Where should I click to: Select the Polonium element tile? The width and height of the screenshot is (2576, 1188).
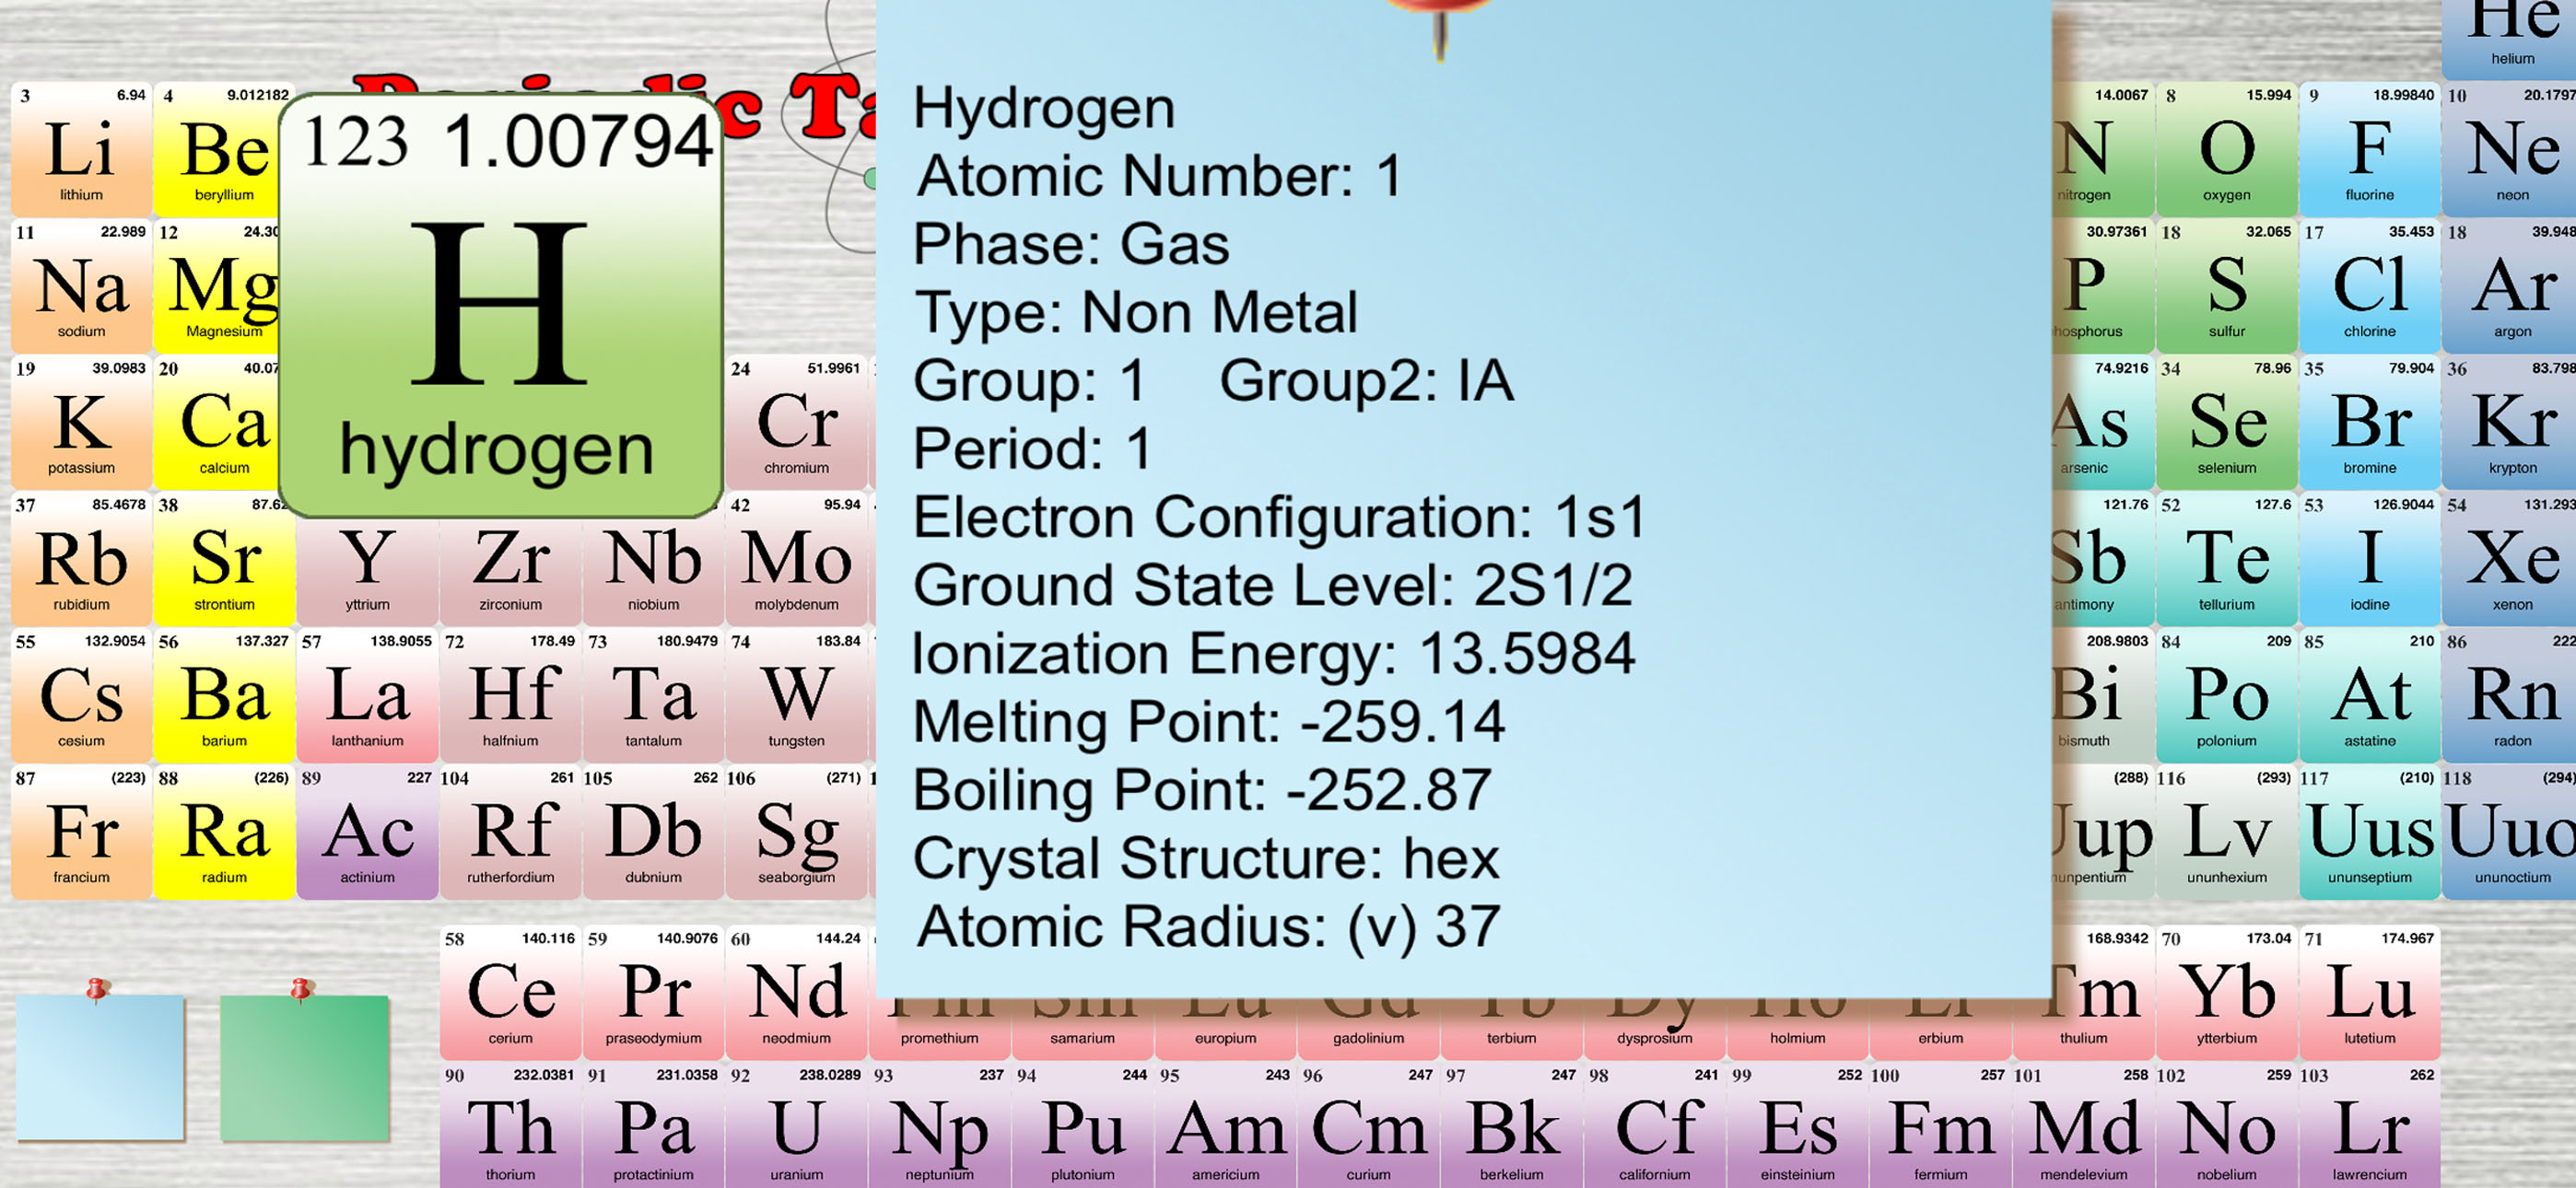click(x=2226, y=695)
